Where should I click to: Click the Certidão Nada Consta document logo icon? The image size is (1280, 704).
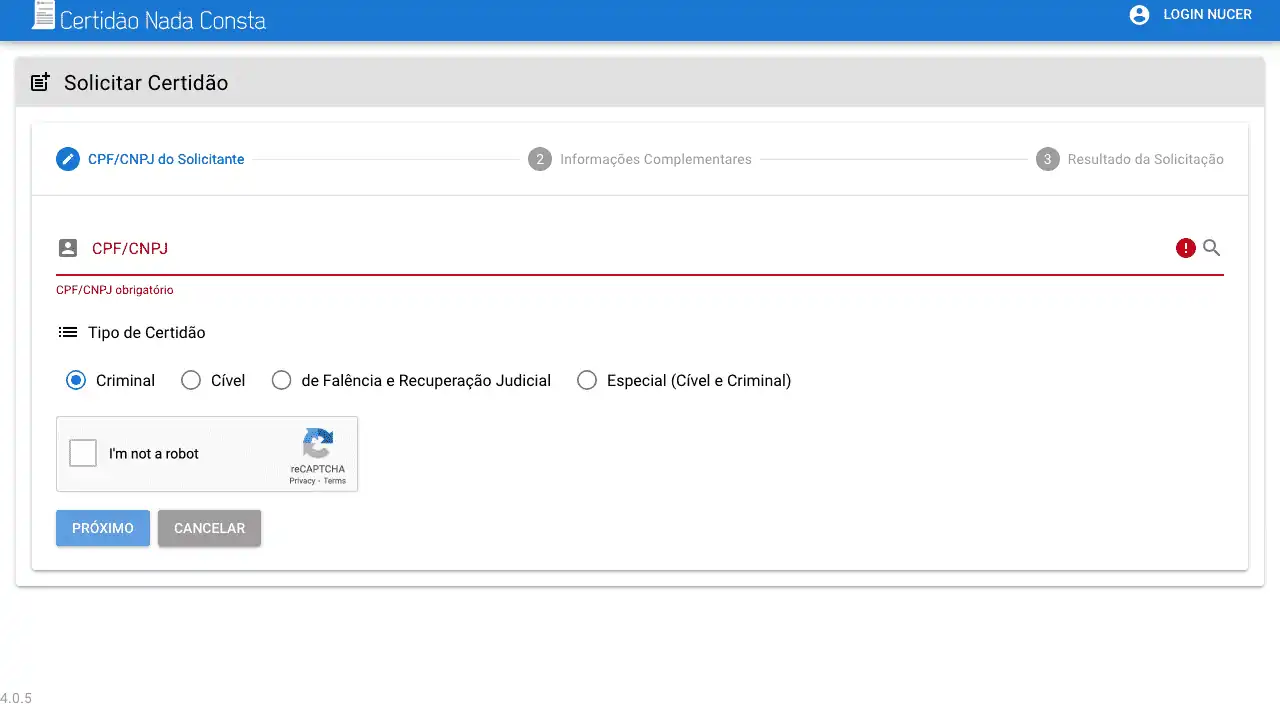pos(44,15)
